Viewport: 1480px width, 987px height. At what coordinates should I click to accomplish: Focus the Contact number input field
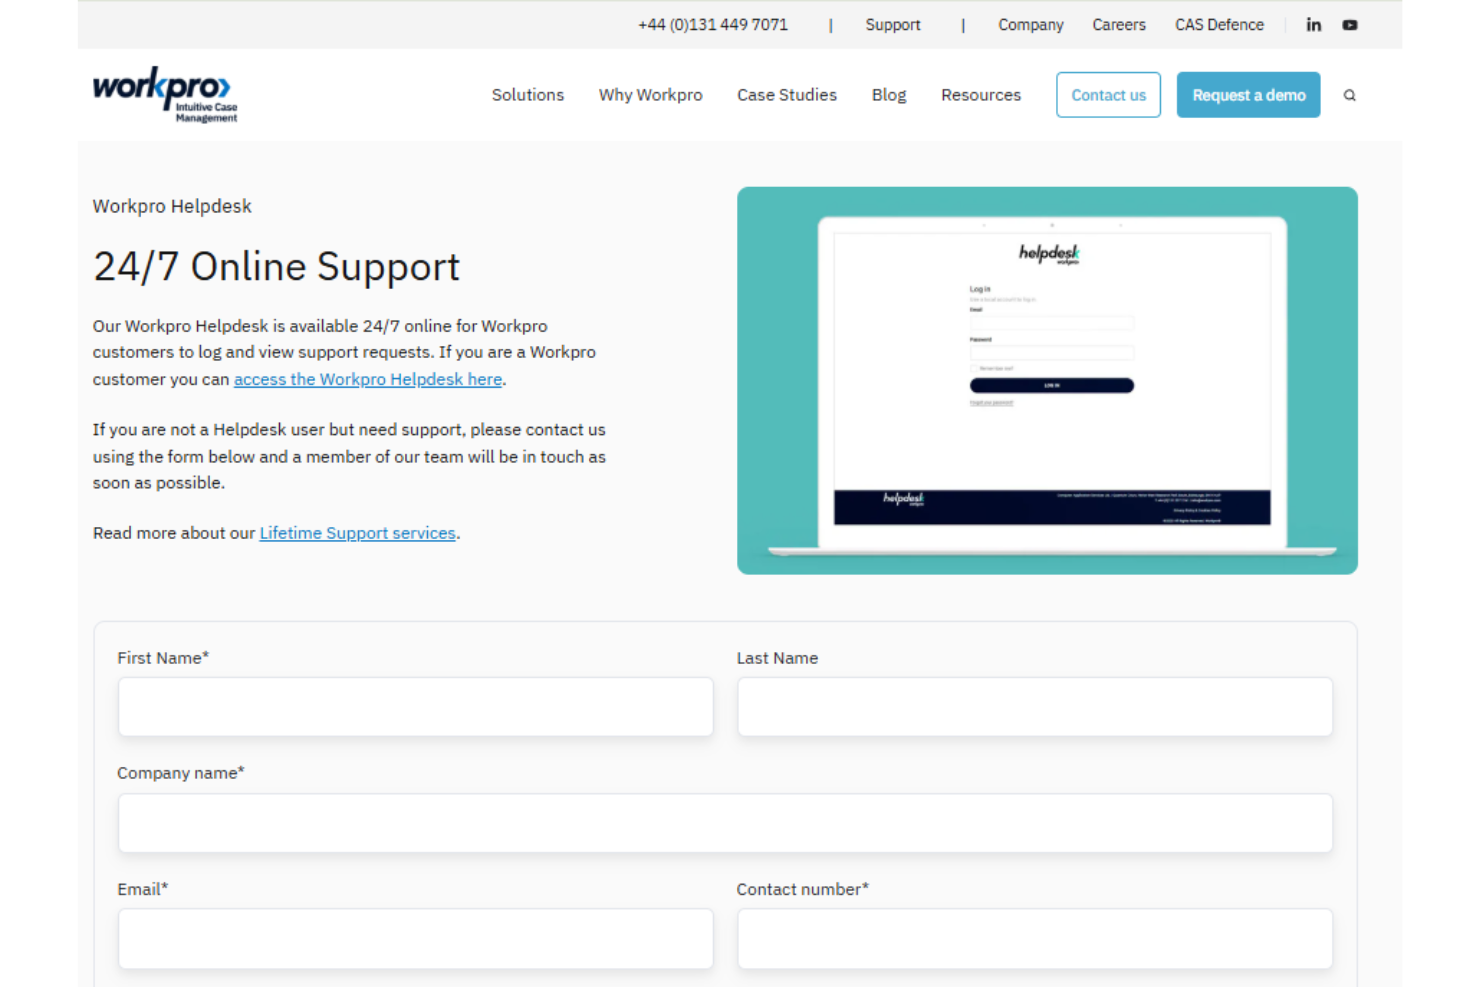(x=1035, y=939)
